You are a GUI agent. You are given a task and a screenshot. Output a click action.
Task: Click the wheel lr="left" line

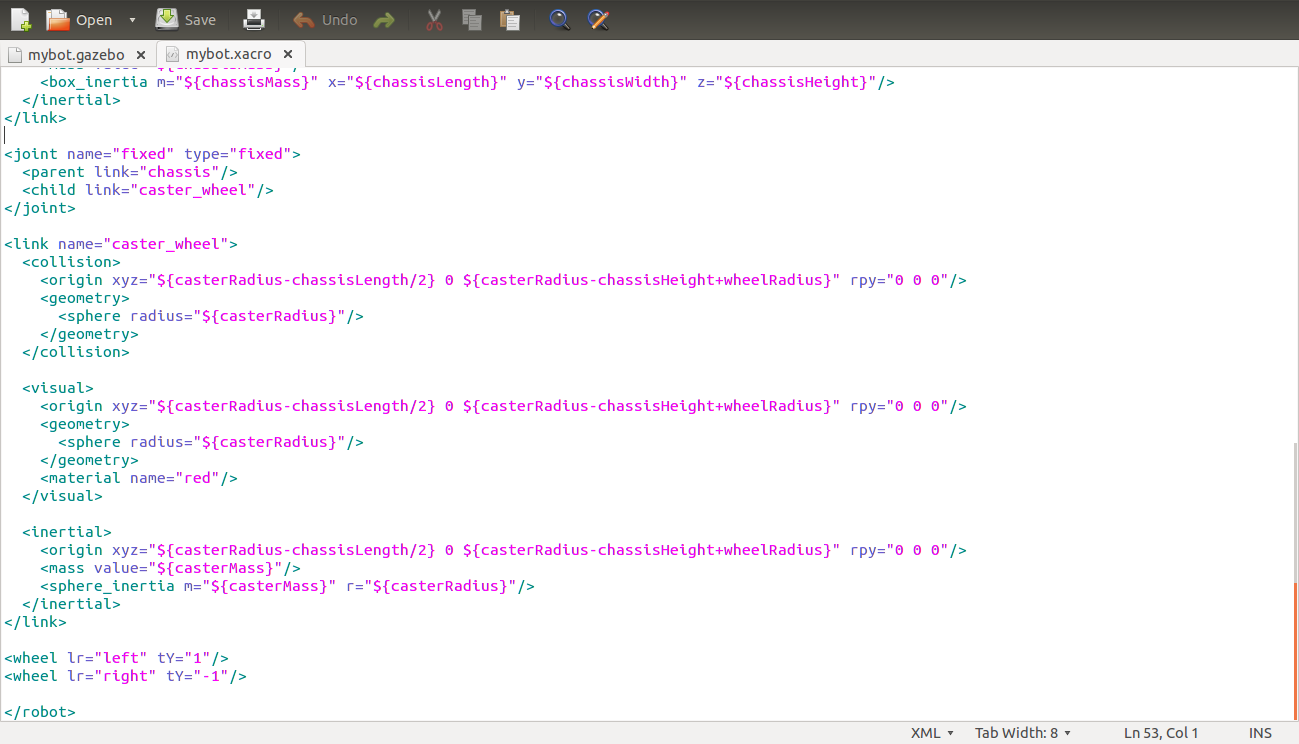coord(116,658)
